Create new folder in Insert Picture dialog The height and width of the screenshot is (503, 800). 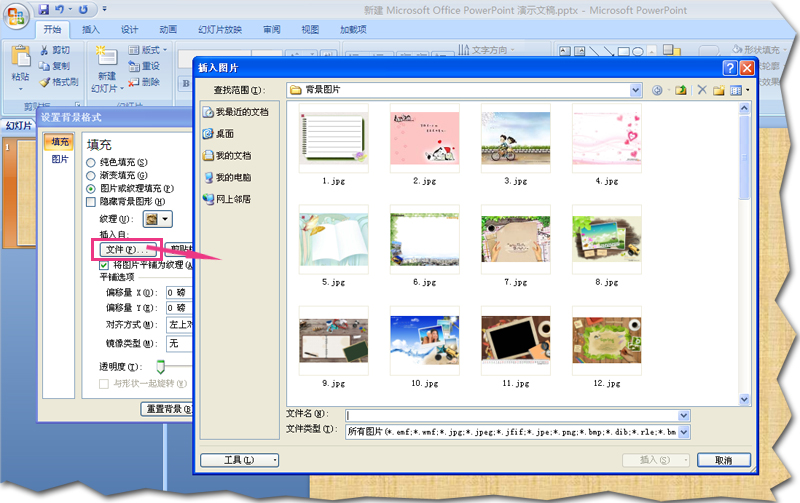tap(719, 90)
